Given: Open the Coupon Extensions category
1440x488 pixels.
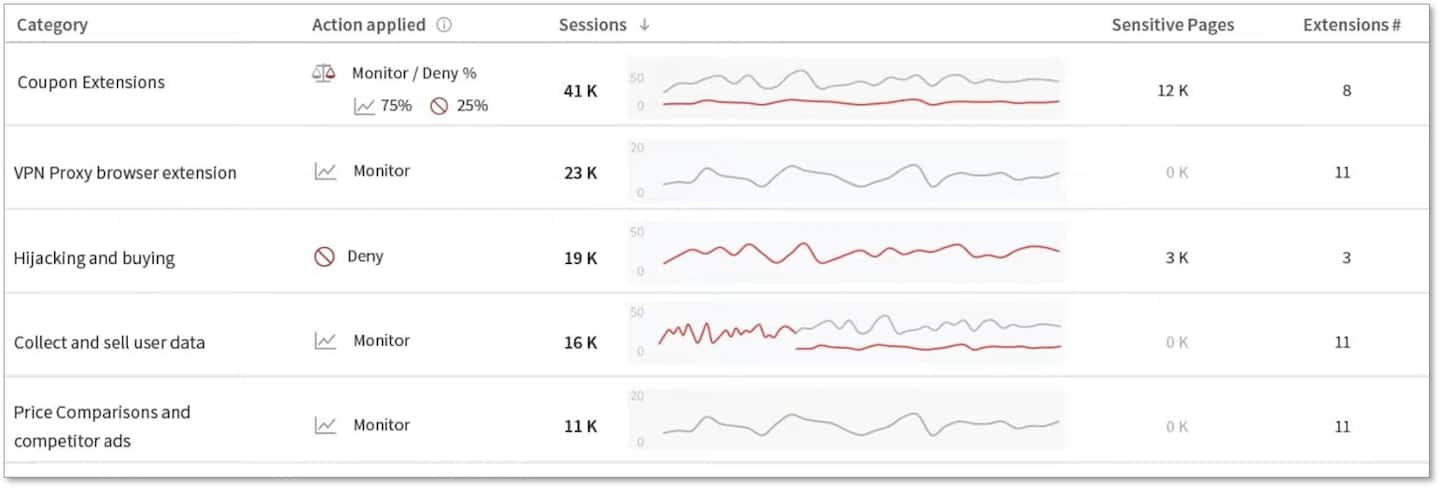Looking at the screenshot, I should pos(91,82).
